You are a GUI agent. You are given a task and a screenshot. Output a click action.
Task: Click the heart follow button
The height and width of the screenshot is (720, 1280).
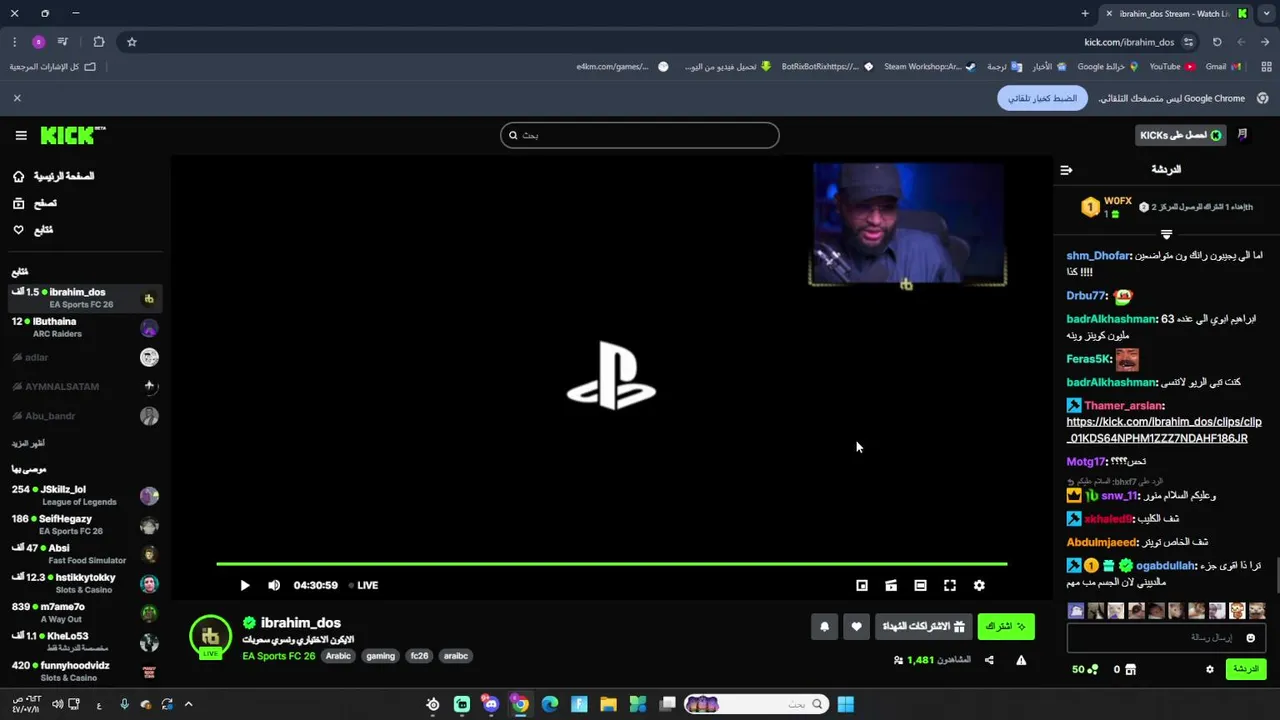[856, 627]
